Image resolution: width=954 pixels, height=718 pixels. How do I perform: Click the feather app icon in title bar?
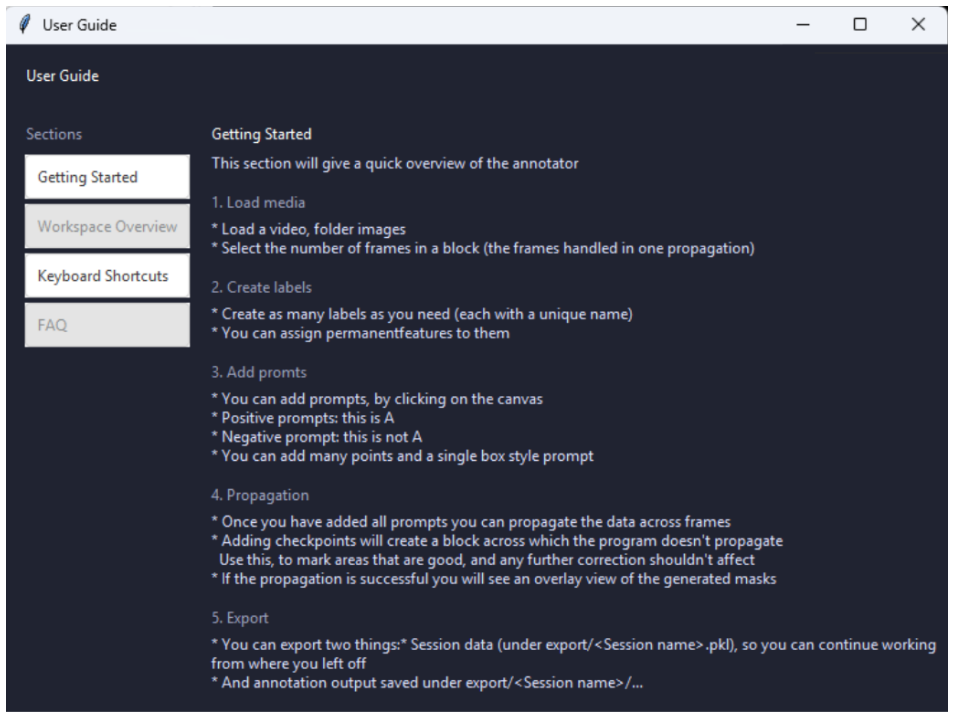coord(24,25)
